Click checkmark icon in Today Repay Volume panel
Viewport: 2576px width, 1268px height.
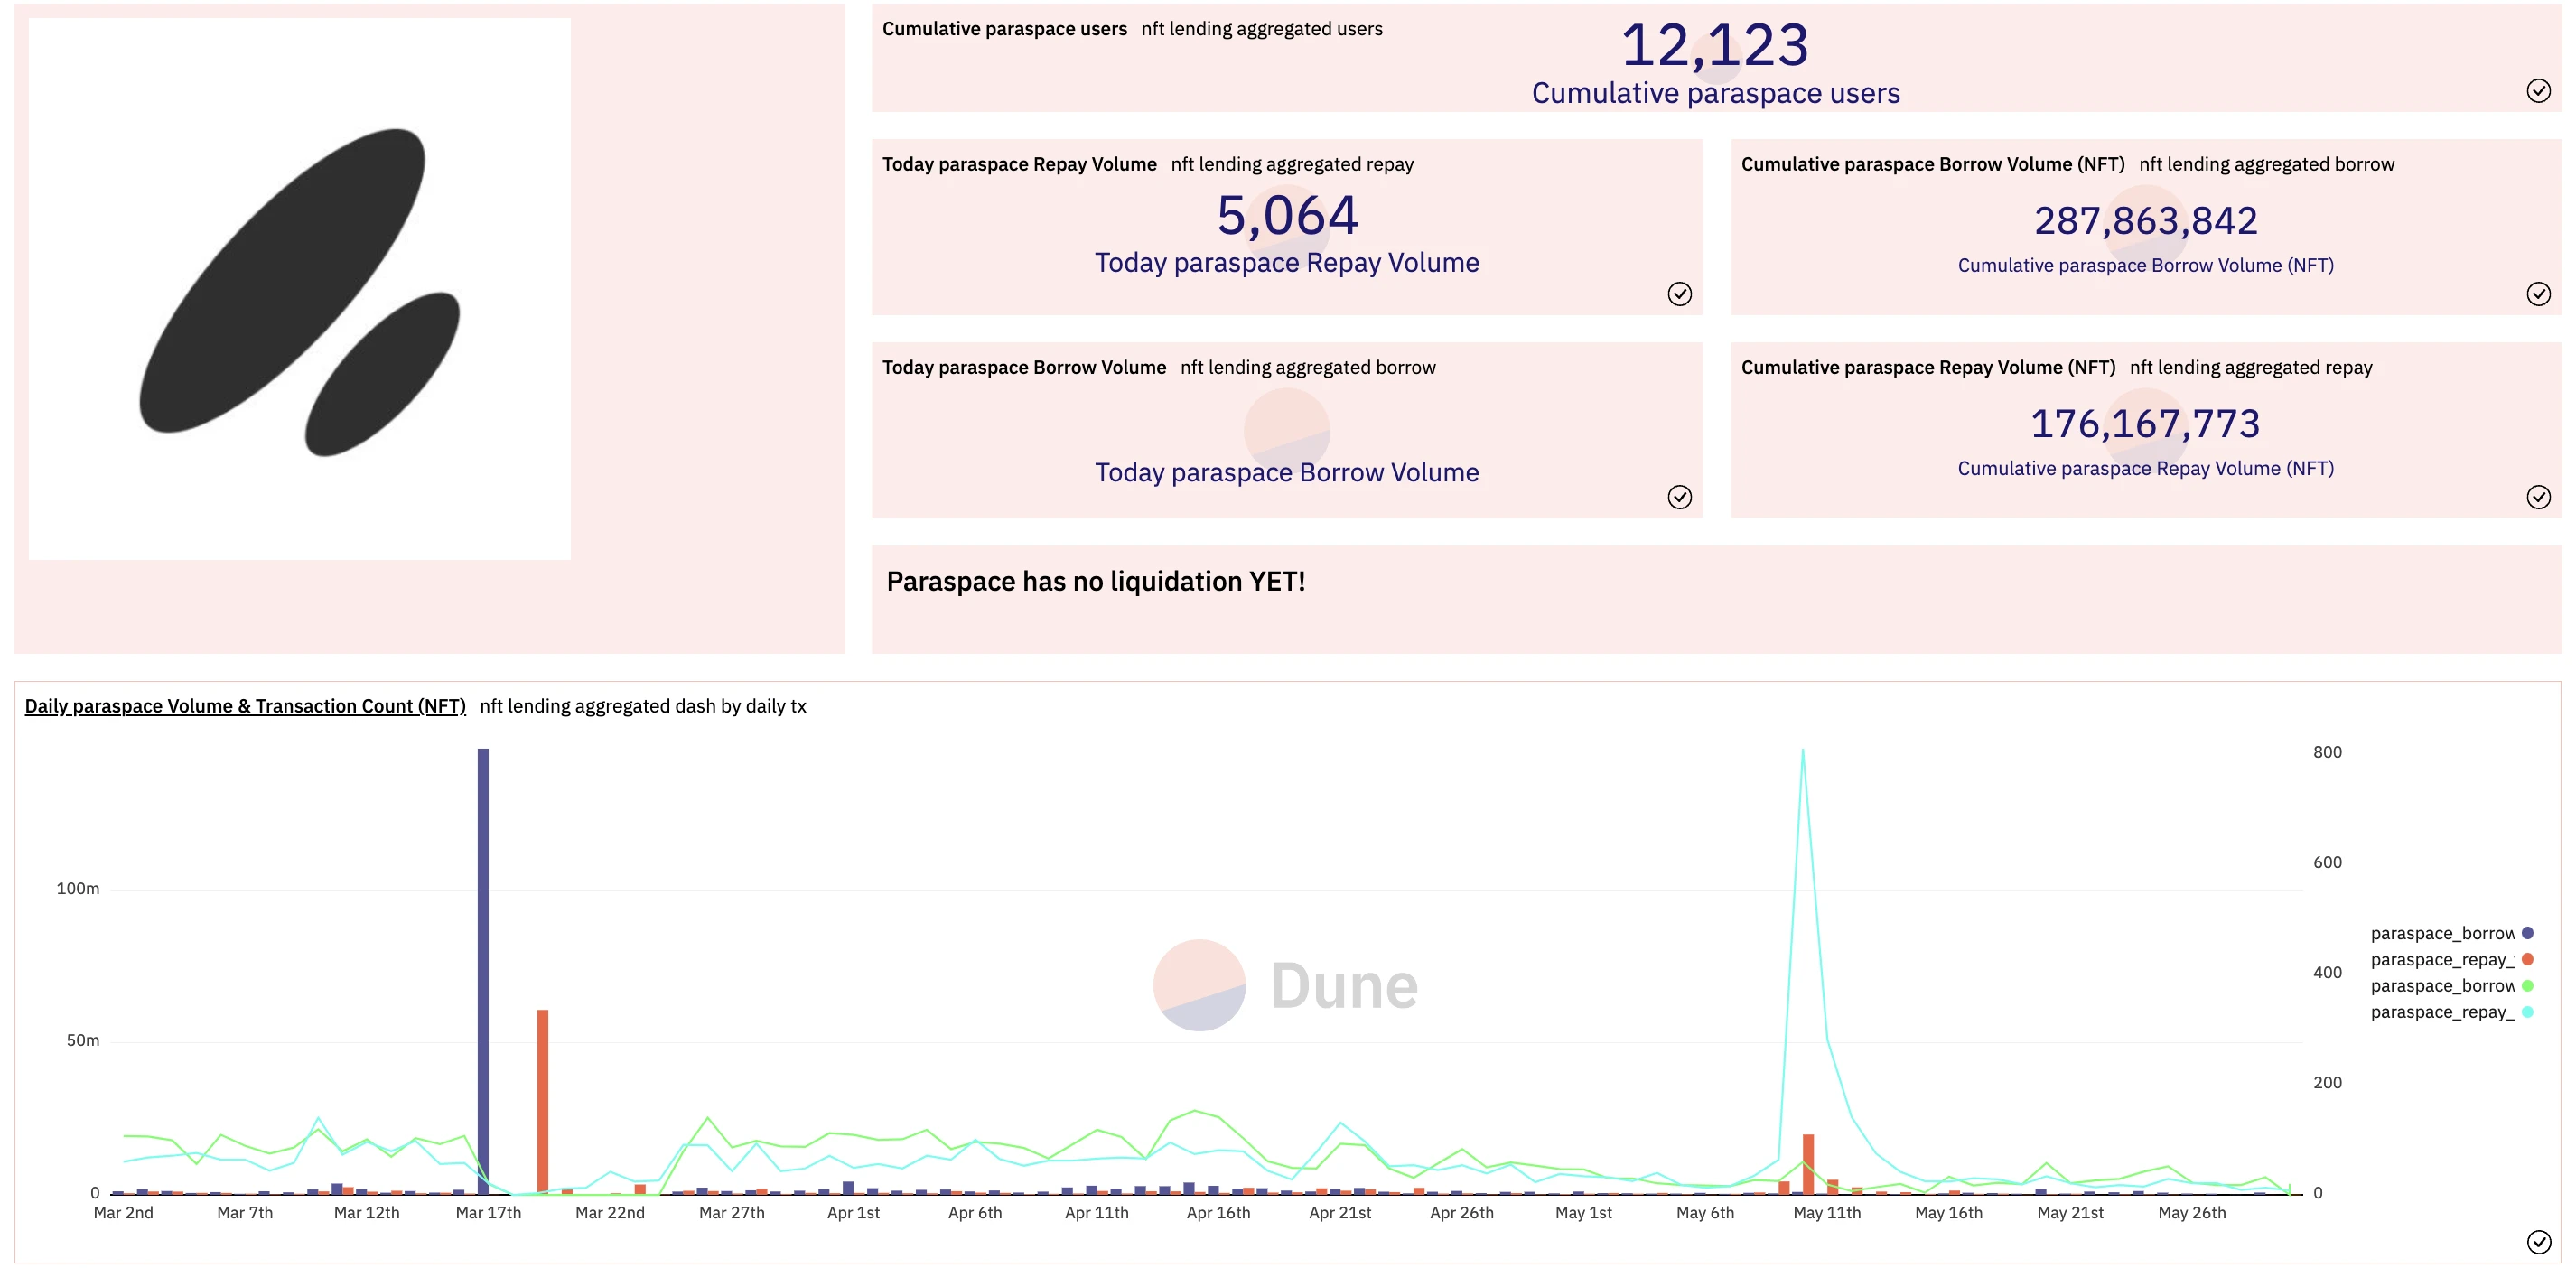(1679, 293)
